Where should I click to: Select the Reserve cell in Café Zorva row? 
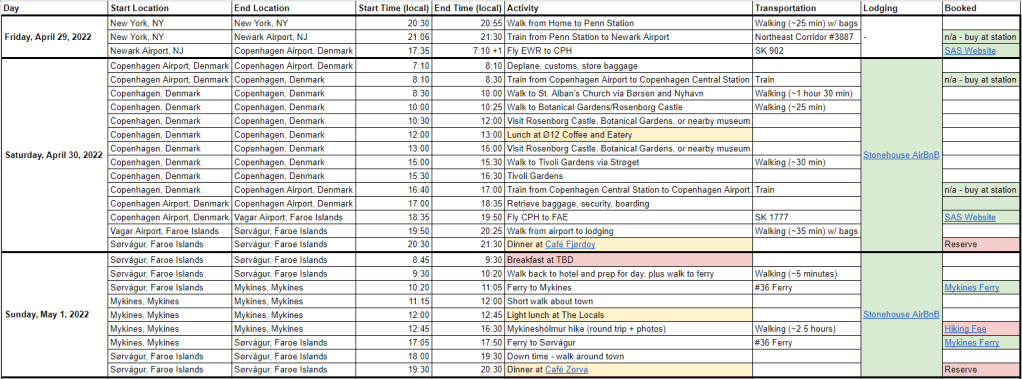981,370
